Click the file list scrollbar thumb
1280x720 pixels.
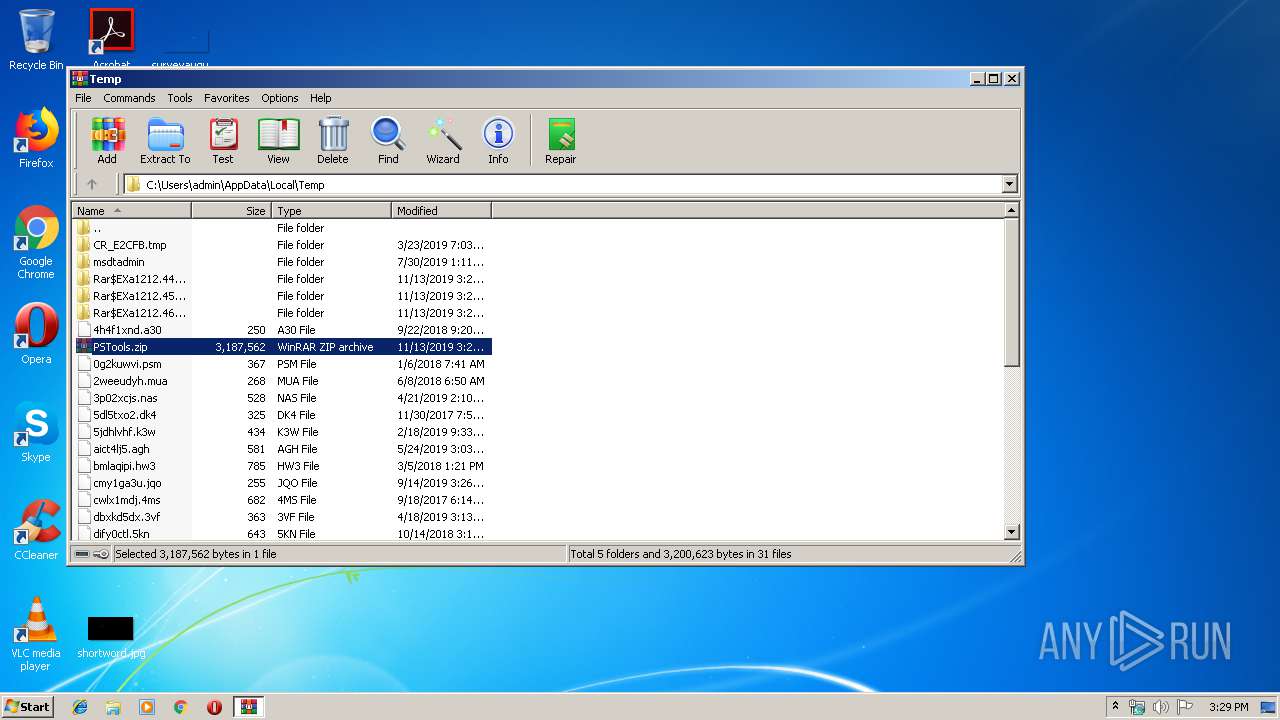(1011, 292)
